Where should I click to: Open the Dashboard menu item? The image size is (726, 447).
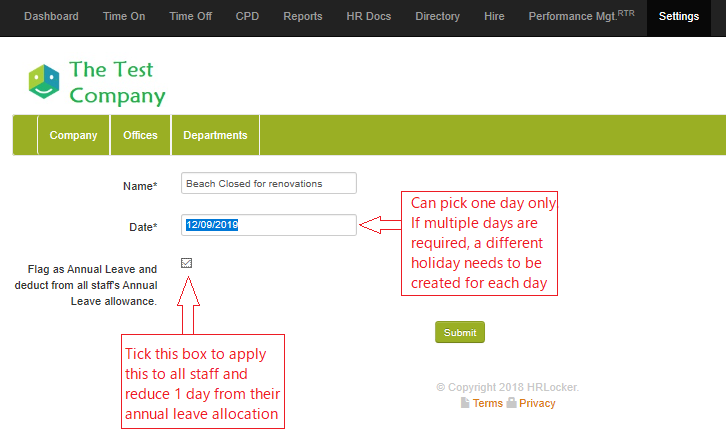tap(51, 17)
